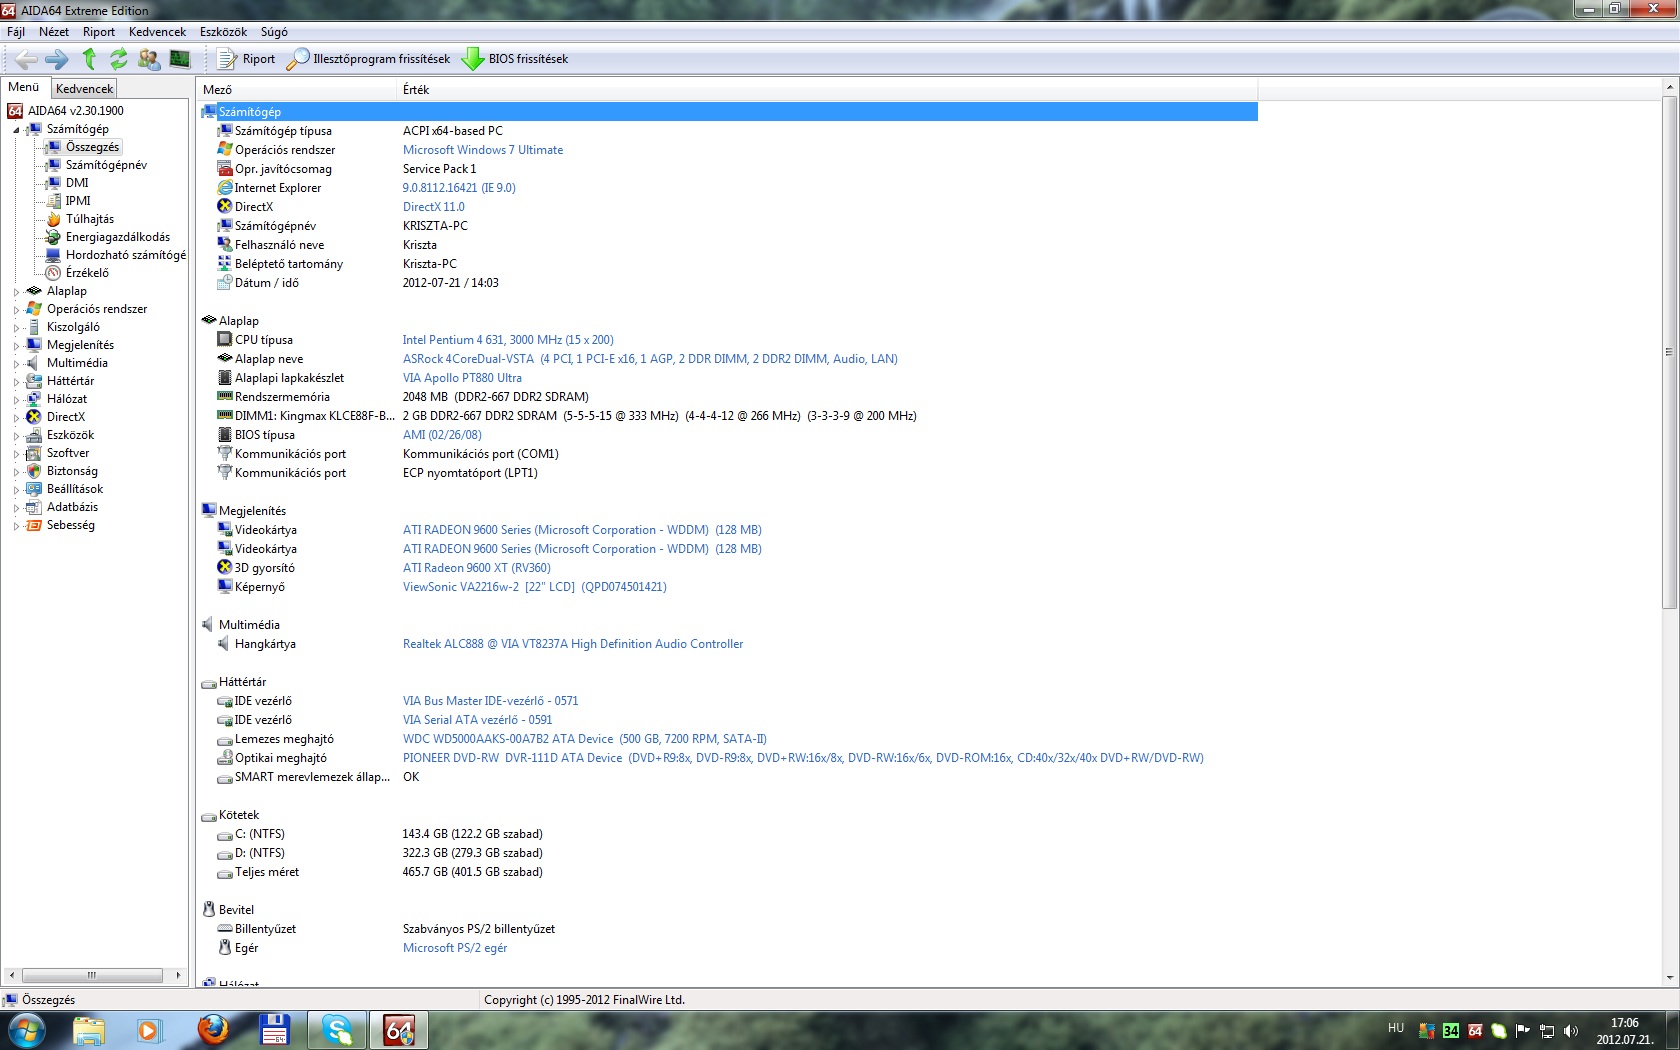This screenshot has width=1680, height=1050.
Task: Open Skype from the taskbar
Action: 337,1029
